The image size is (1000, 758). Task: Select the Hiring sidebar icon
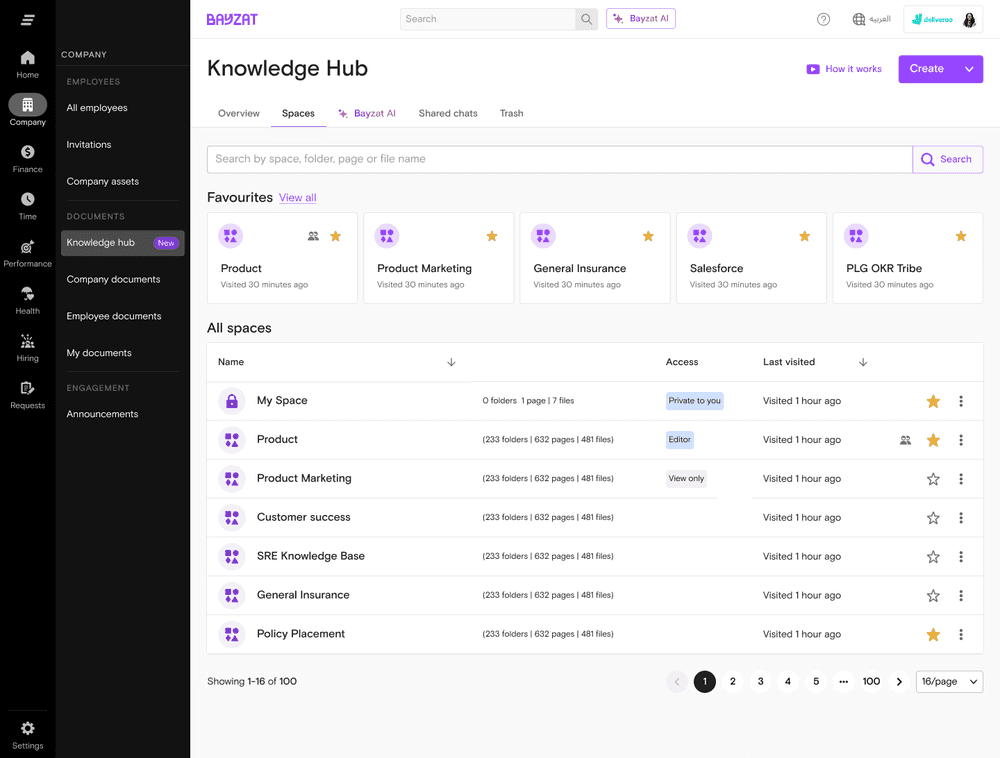27,345
